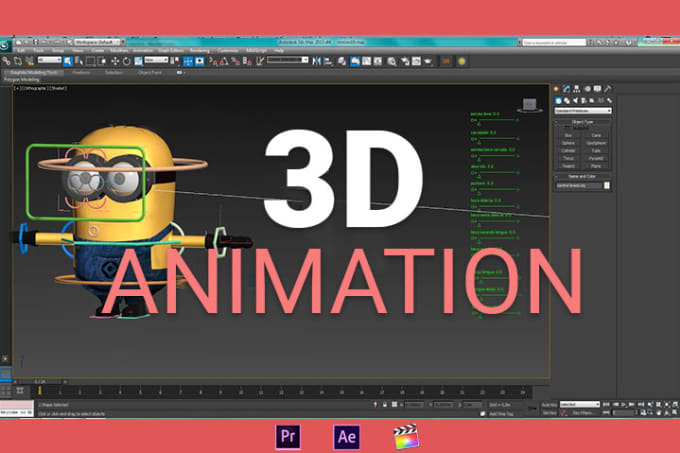
Task: Collapse the Name and Color rollout
Action: point(582,176)
